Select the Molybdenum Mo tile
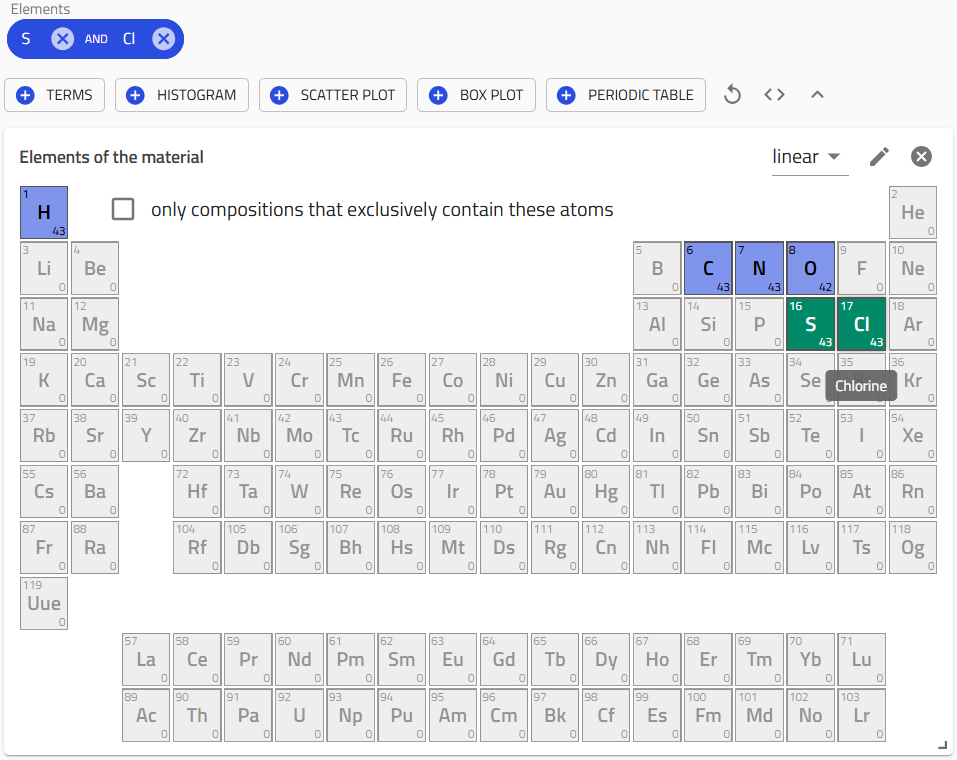 [300, 436]
